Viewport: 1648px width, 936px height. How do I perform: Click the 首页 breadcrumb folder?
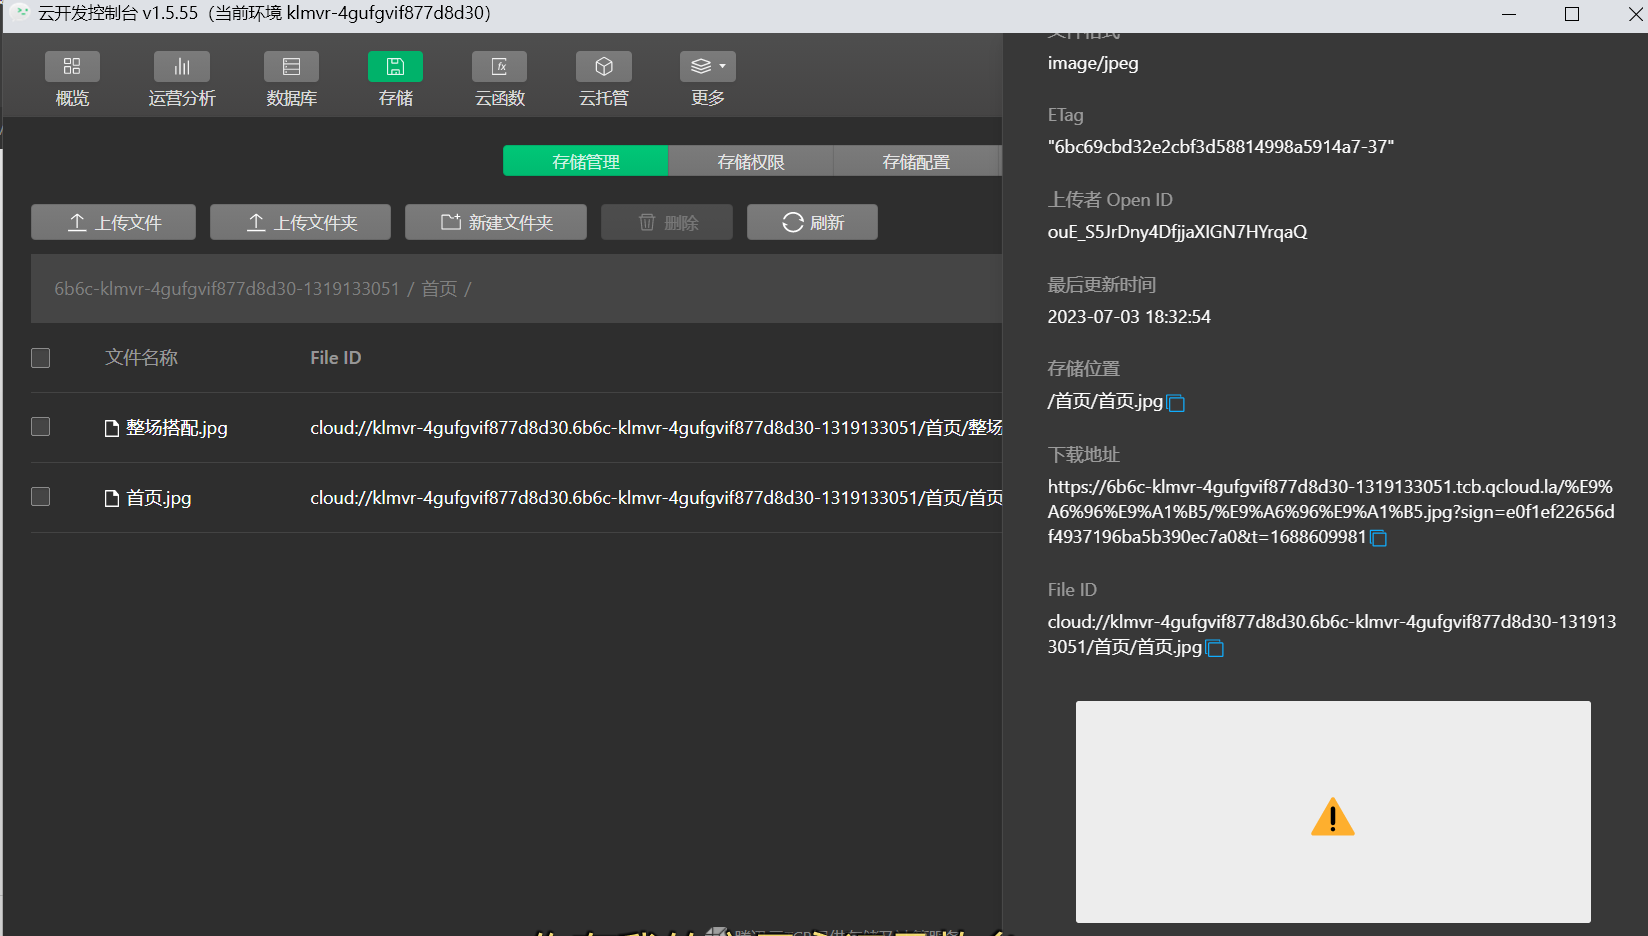coord(439,289)
